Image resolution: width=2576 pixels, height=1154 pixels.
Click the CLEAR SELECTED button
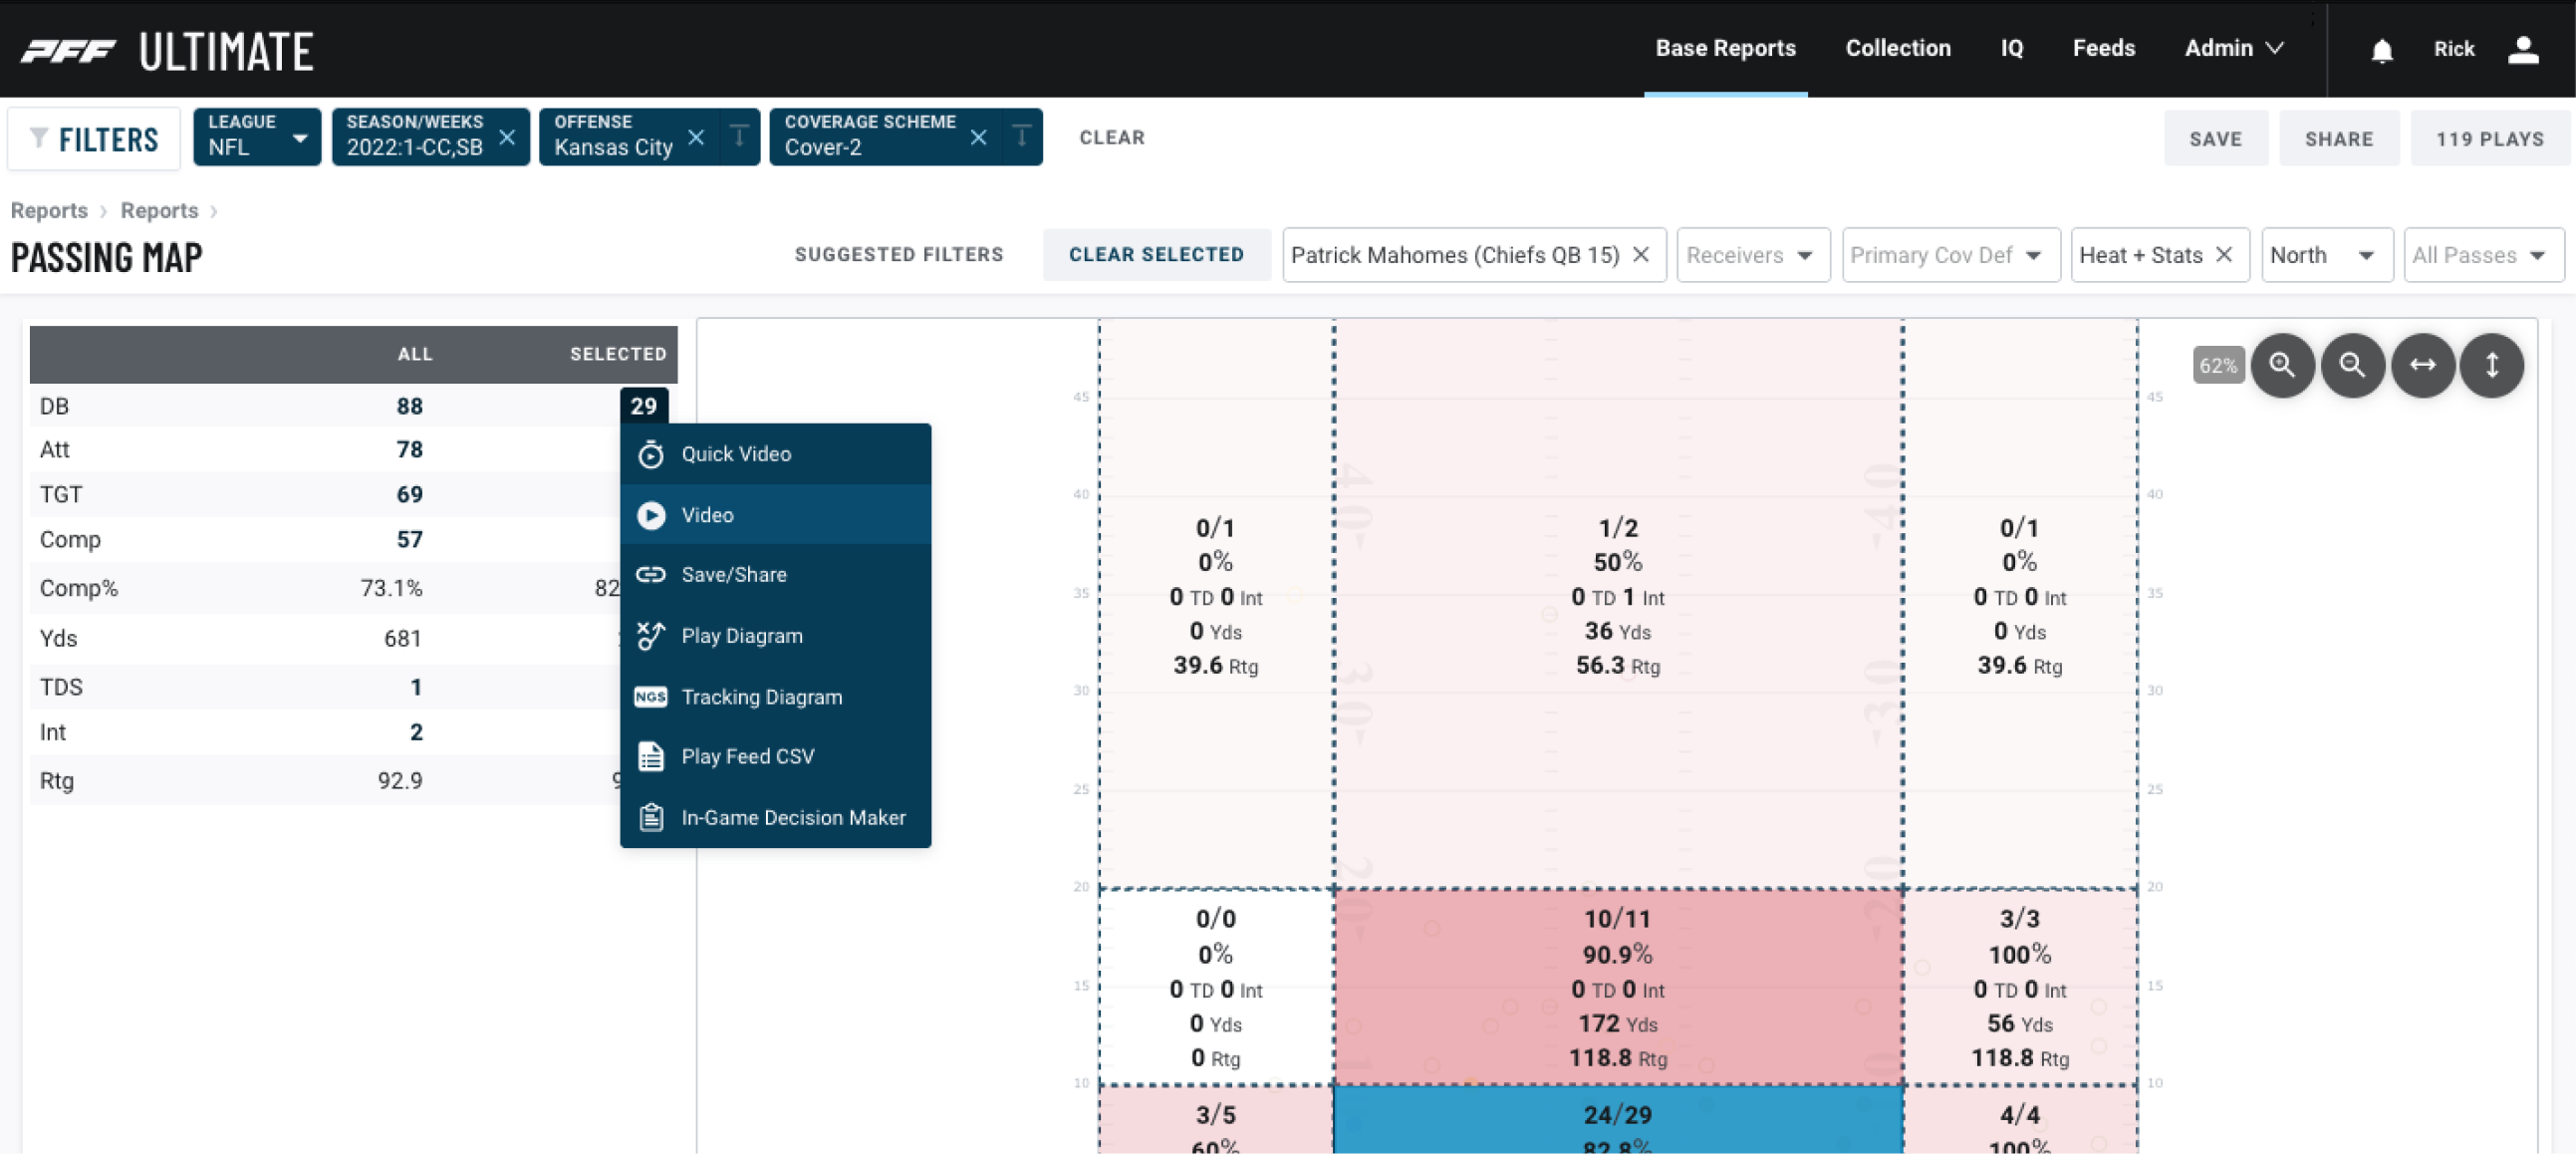click(x=1157, y=255)
